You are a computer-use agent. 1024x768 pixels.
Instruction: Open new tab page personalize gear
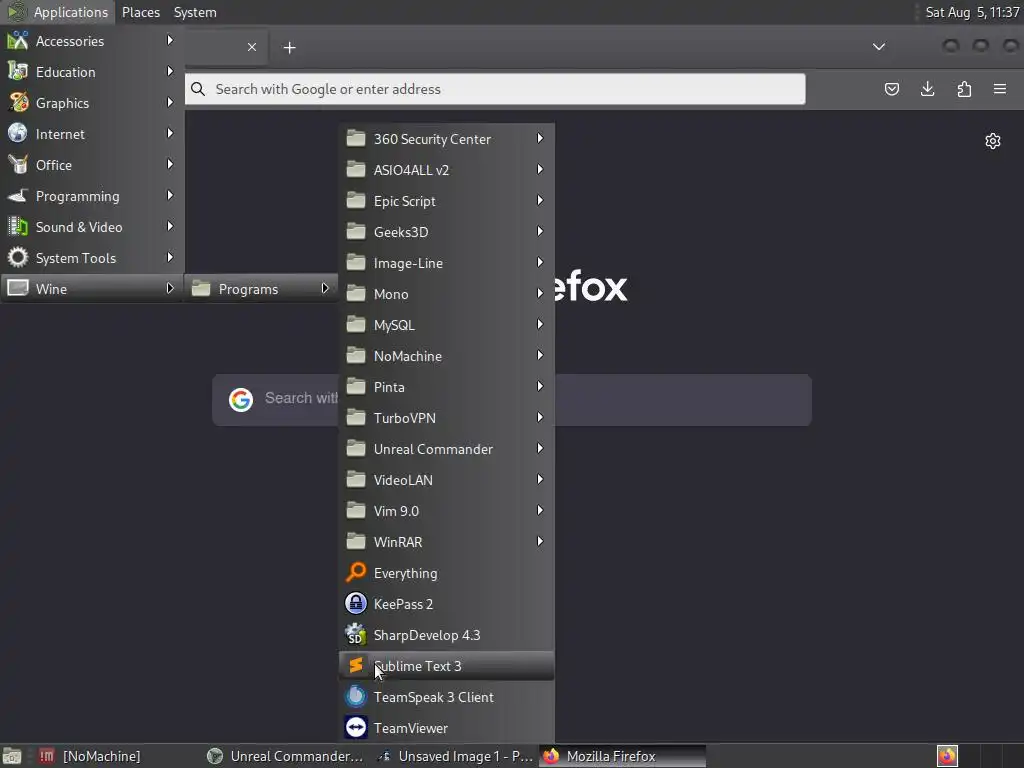coord(993,141)
